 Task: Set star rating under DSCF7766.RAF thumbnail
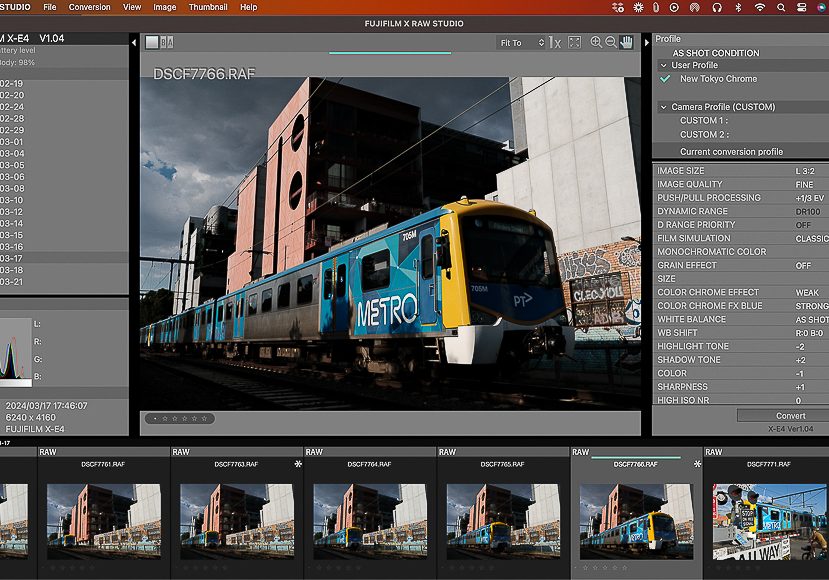pos(601,567)
